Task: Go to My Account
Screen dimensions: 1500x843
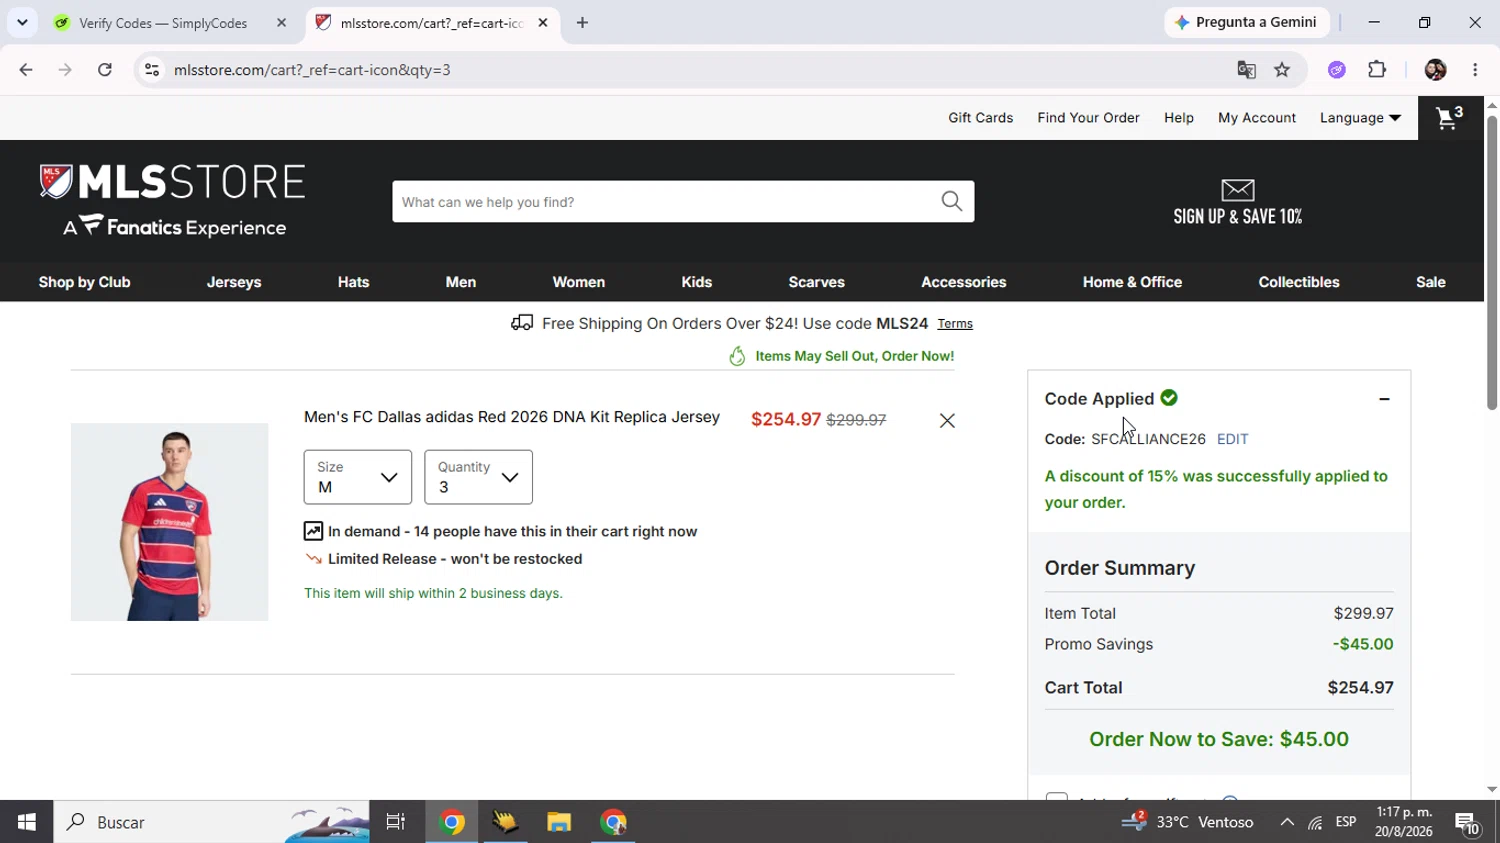Action: pyautogui.click(x=1257, y=118)
